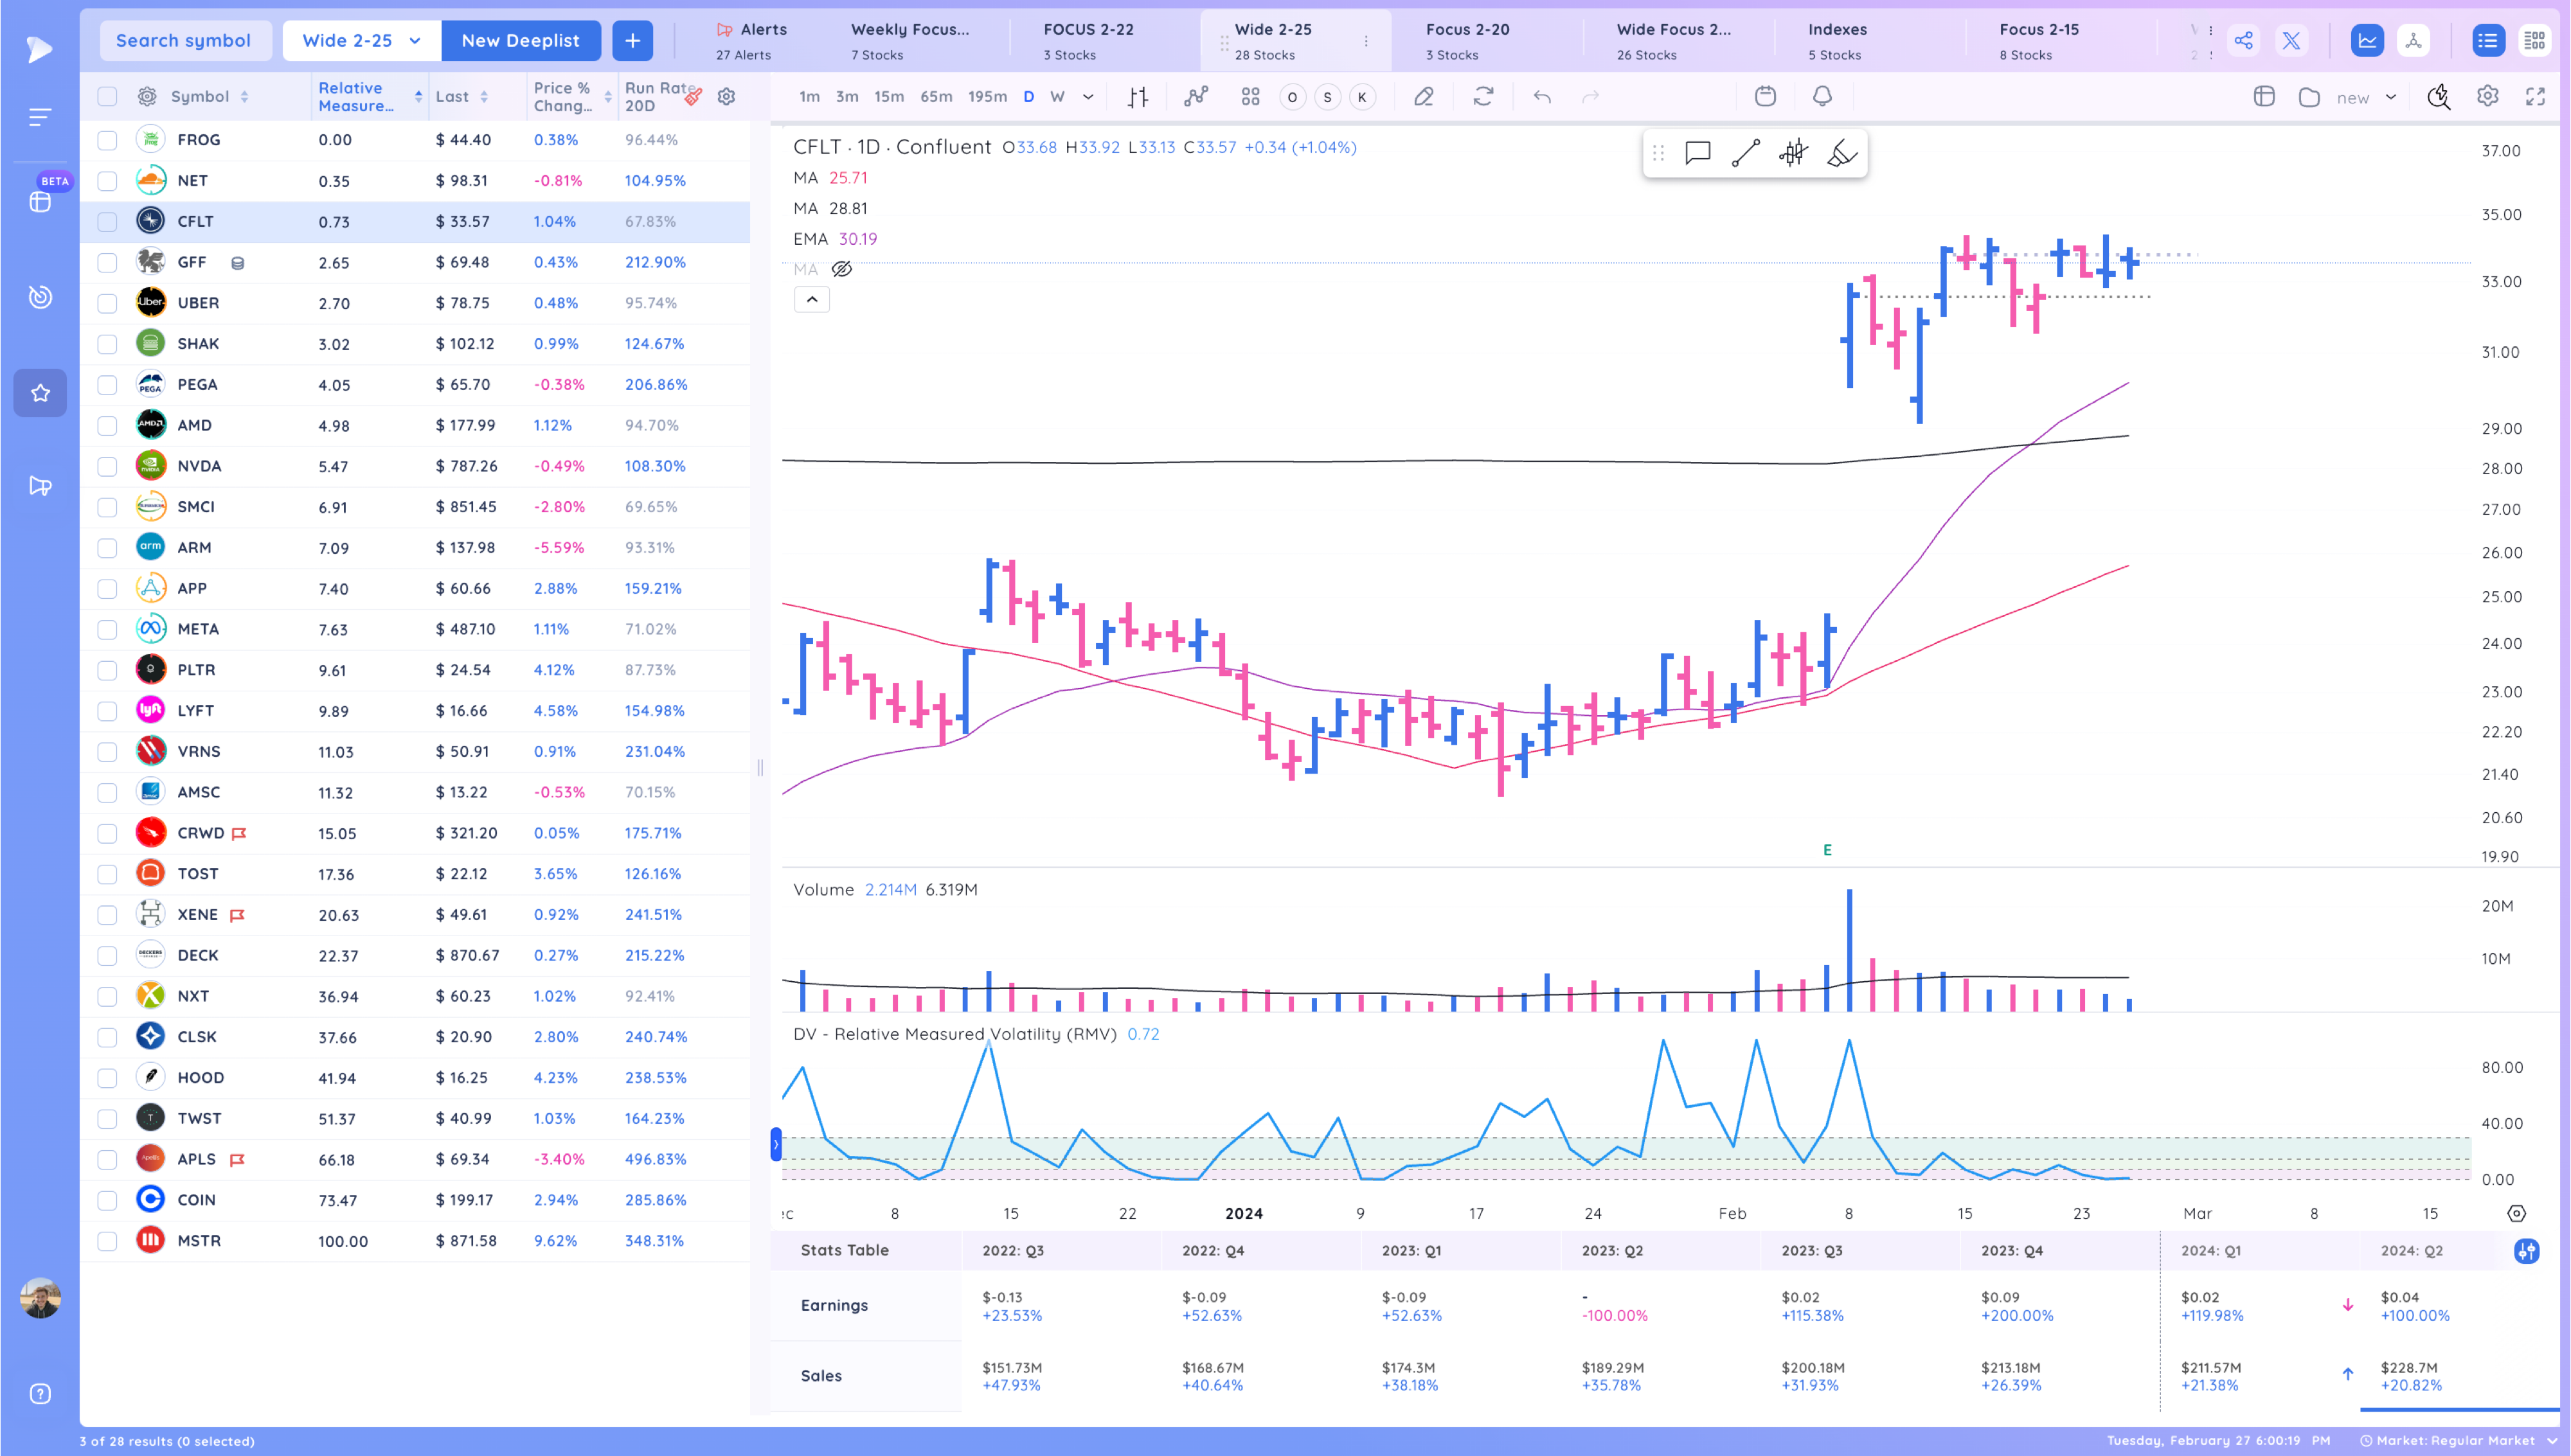
Task: Expand the timeframe interval dropdown arrow
Action: [x=1088, y=97]
